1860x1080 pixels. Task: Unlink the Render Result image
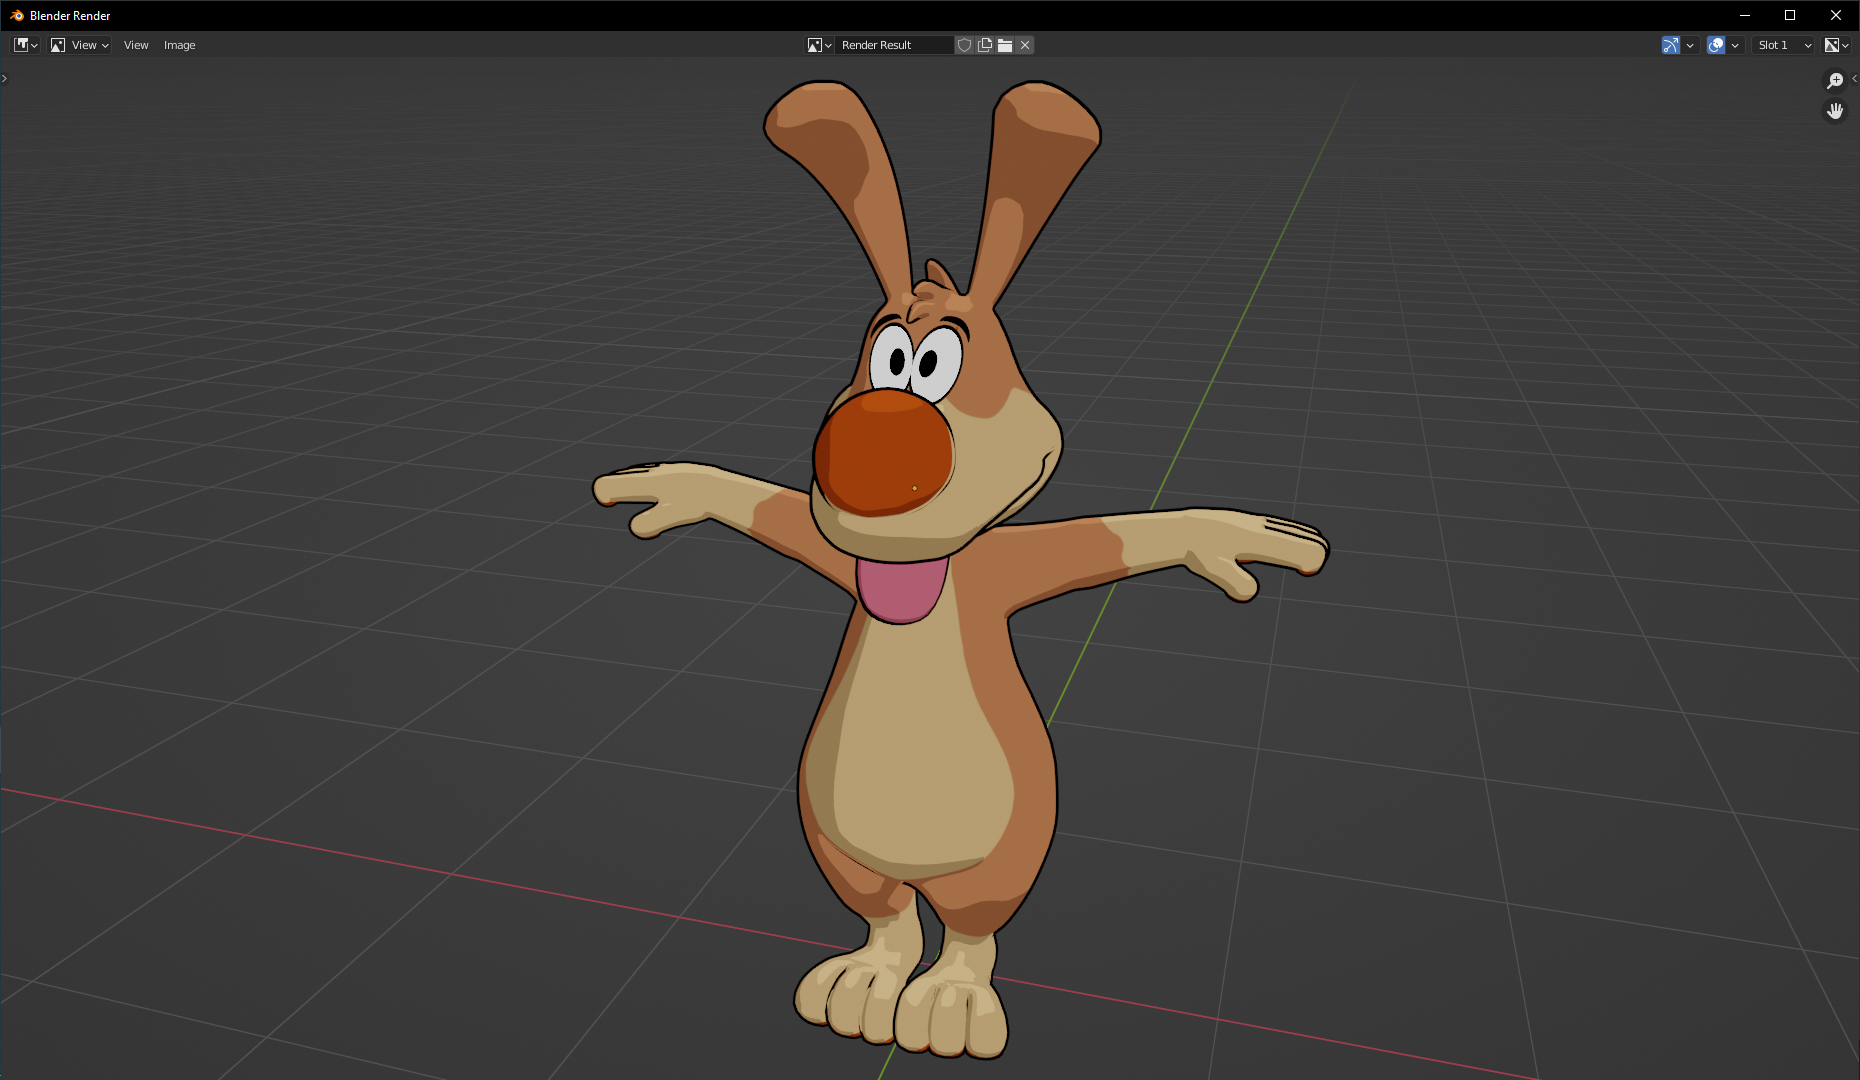tap(1025, 45)
